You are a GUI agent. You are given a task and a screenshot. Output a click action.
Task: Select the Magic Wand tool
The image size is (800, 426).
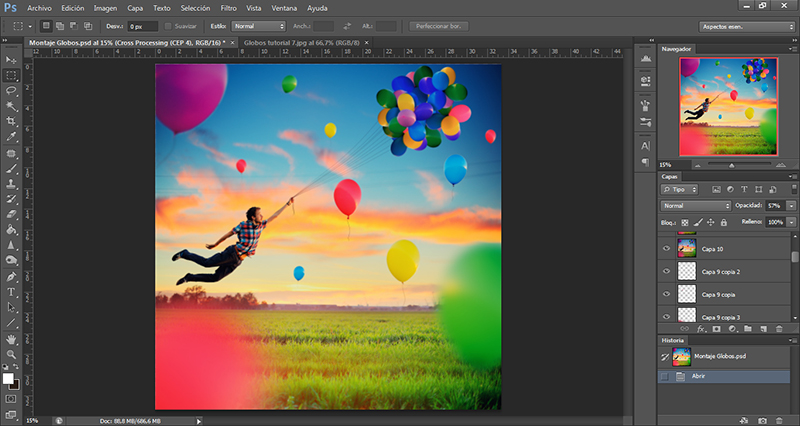pyautogui.click(x=11, y=106)
